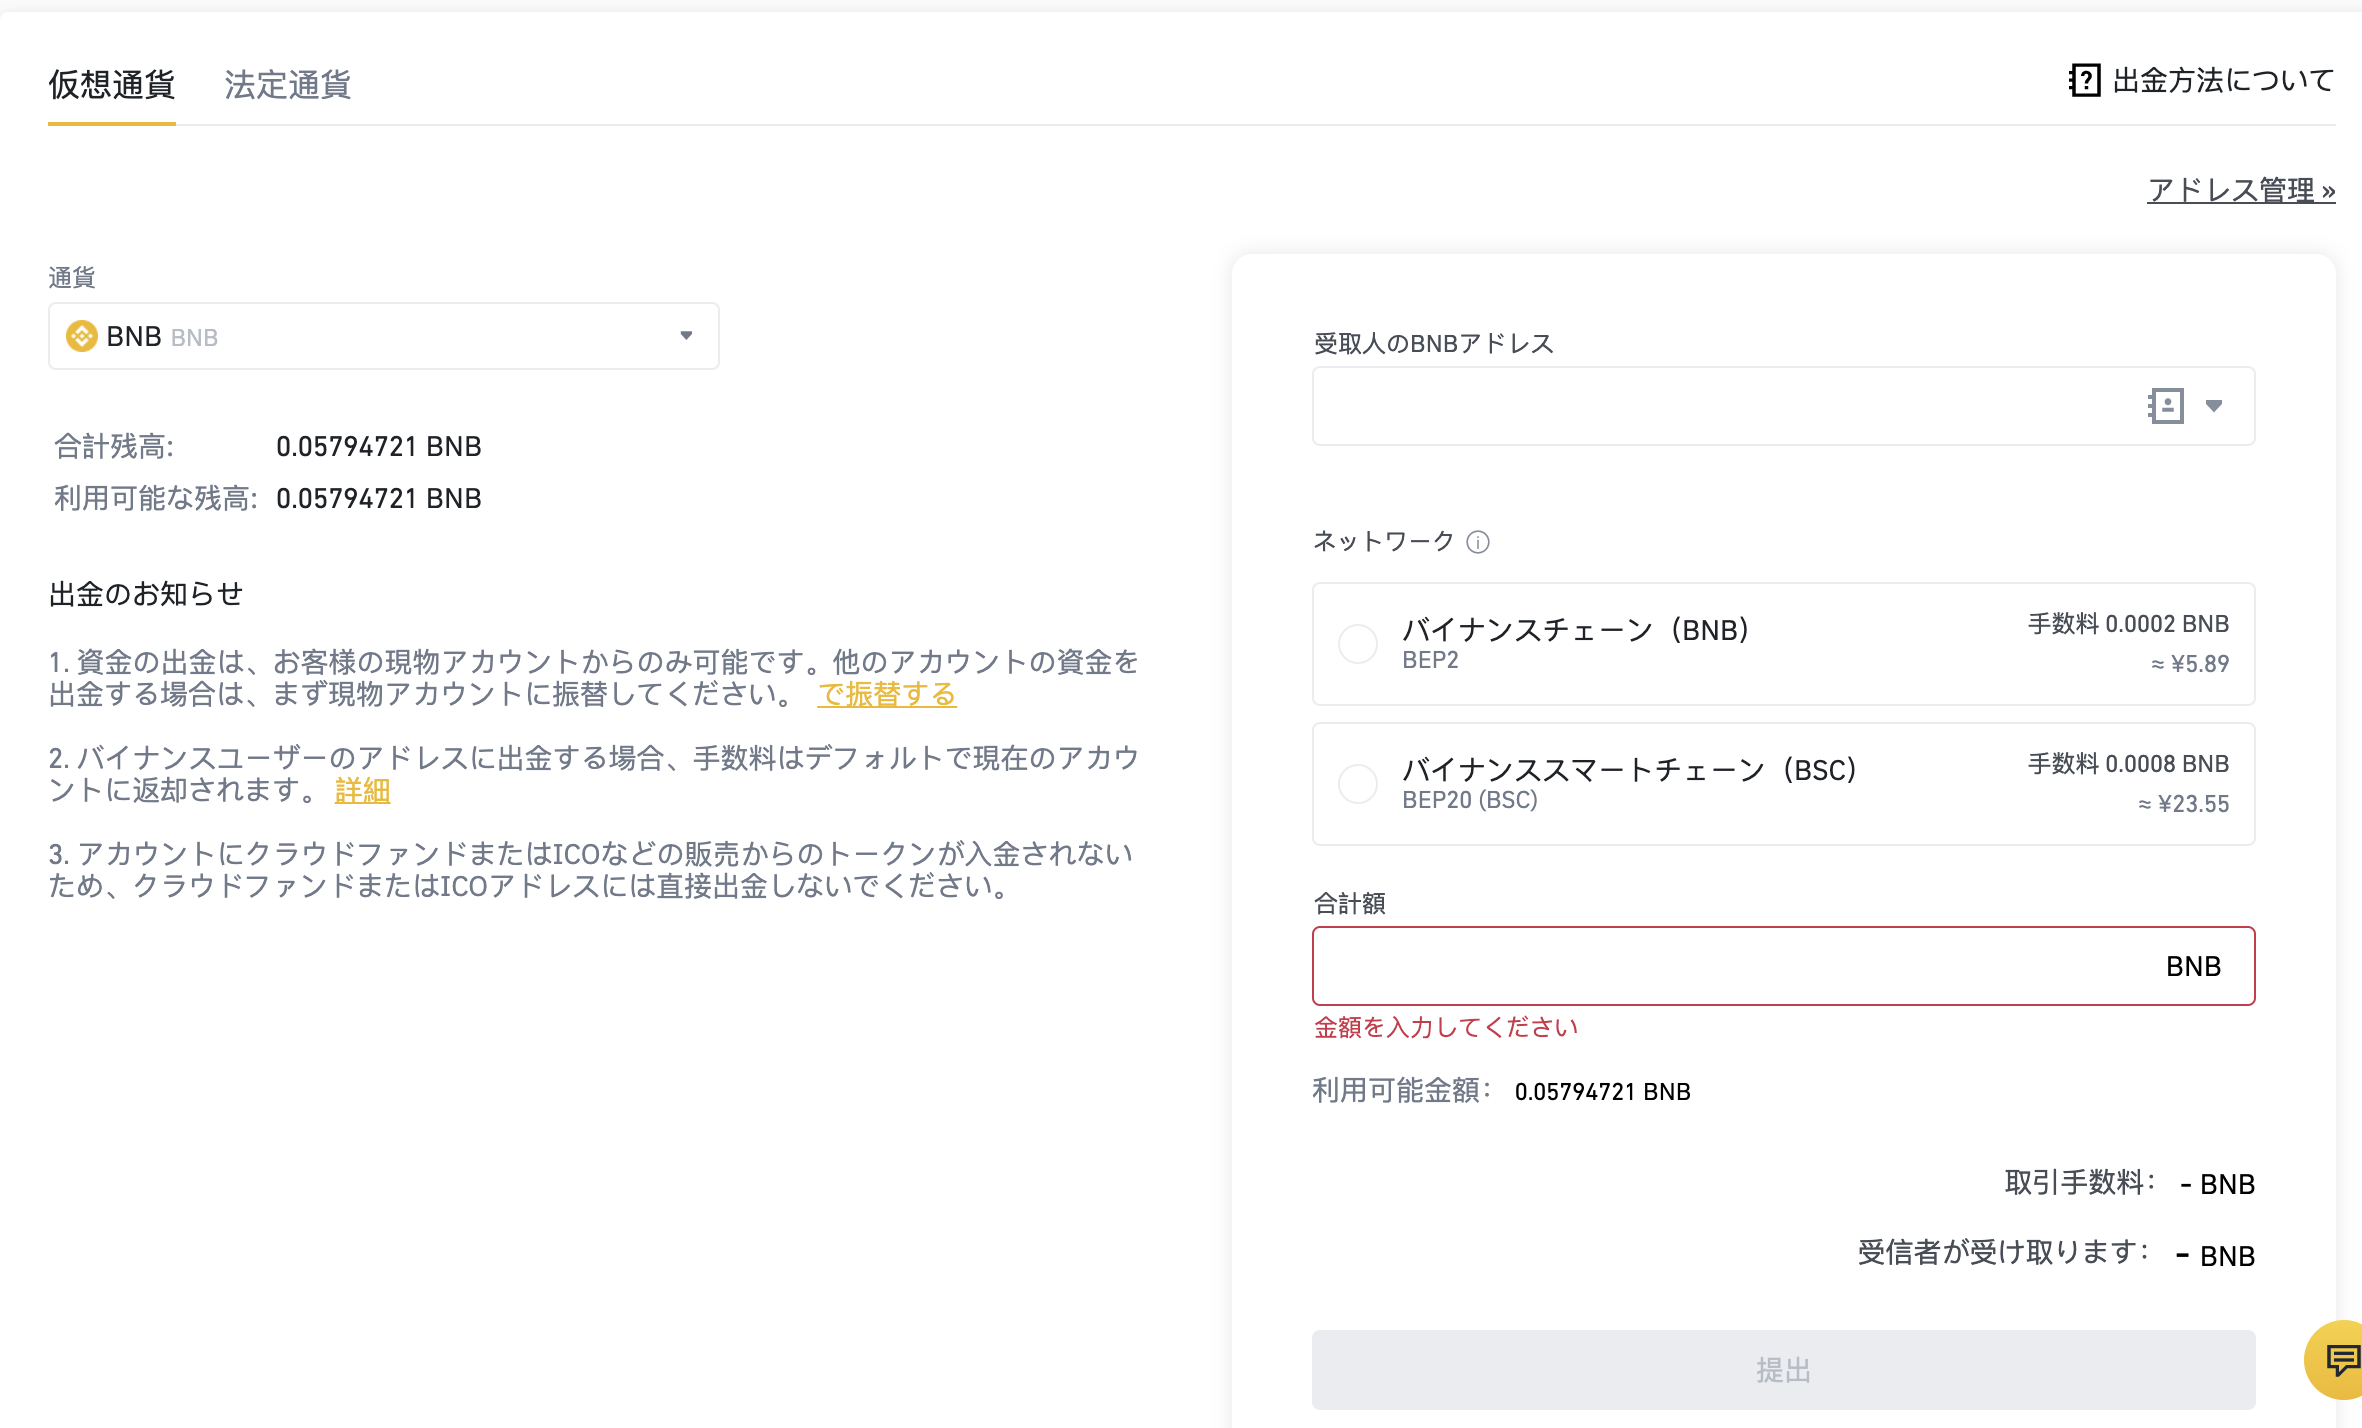This screenshot has height=1428, width=2362.
Task: Click 利用可能金額 0.05794721 BNB to fill max
Action: tap(1602, 1092)
